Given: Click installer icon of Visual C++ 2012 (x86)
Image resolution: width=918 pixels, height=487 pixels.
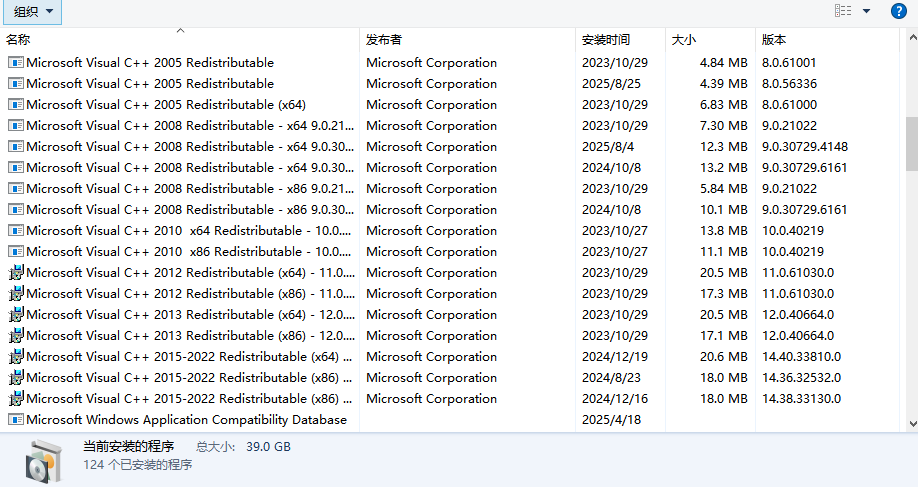Looking at the screenshot, I should coord(16,294).
